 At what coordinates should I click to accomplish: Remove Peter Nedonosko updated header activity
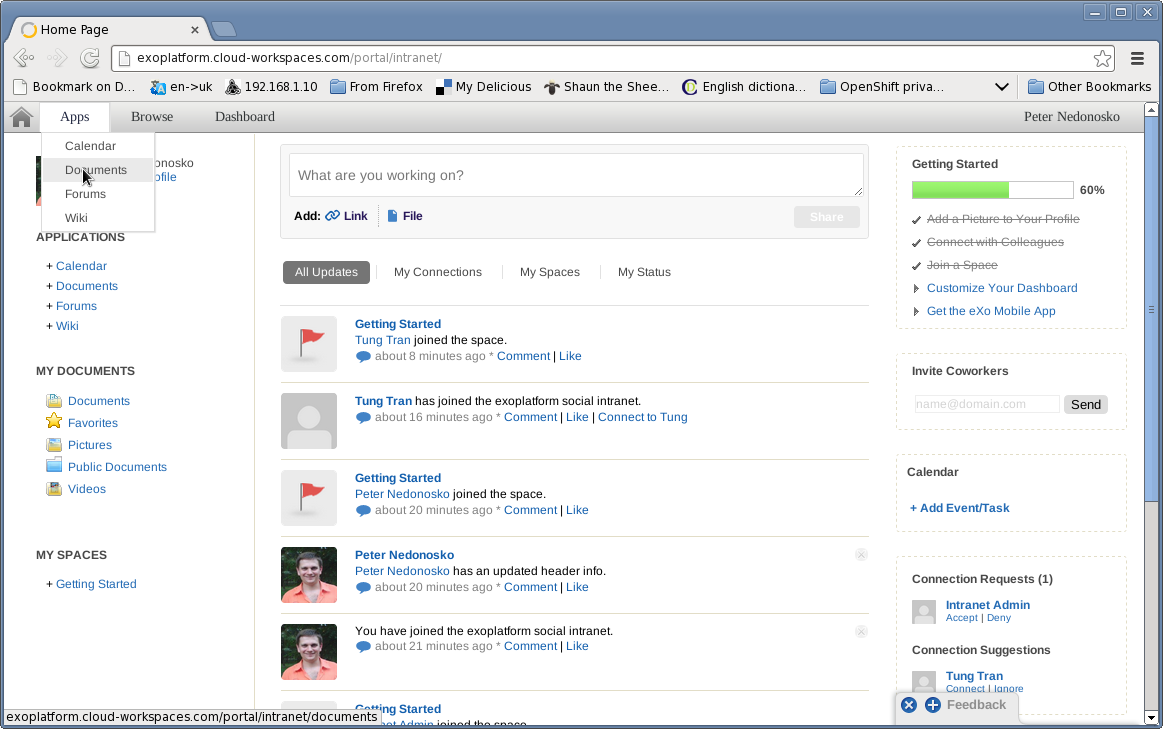coord(860,555)
